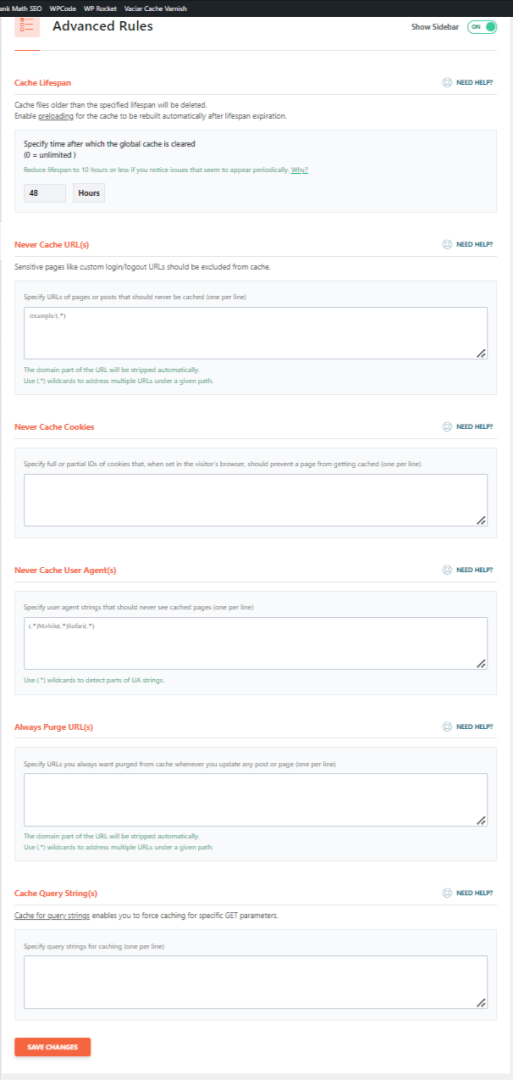
Task: Click into Never Cache Cookies textarea
Action: (x=255, y=500)
